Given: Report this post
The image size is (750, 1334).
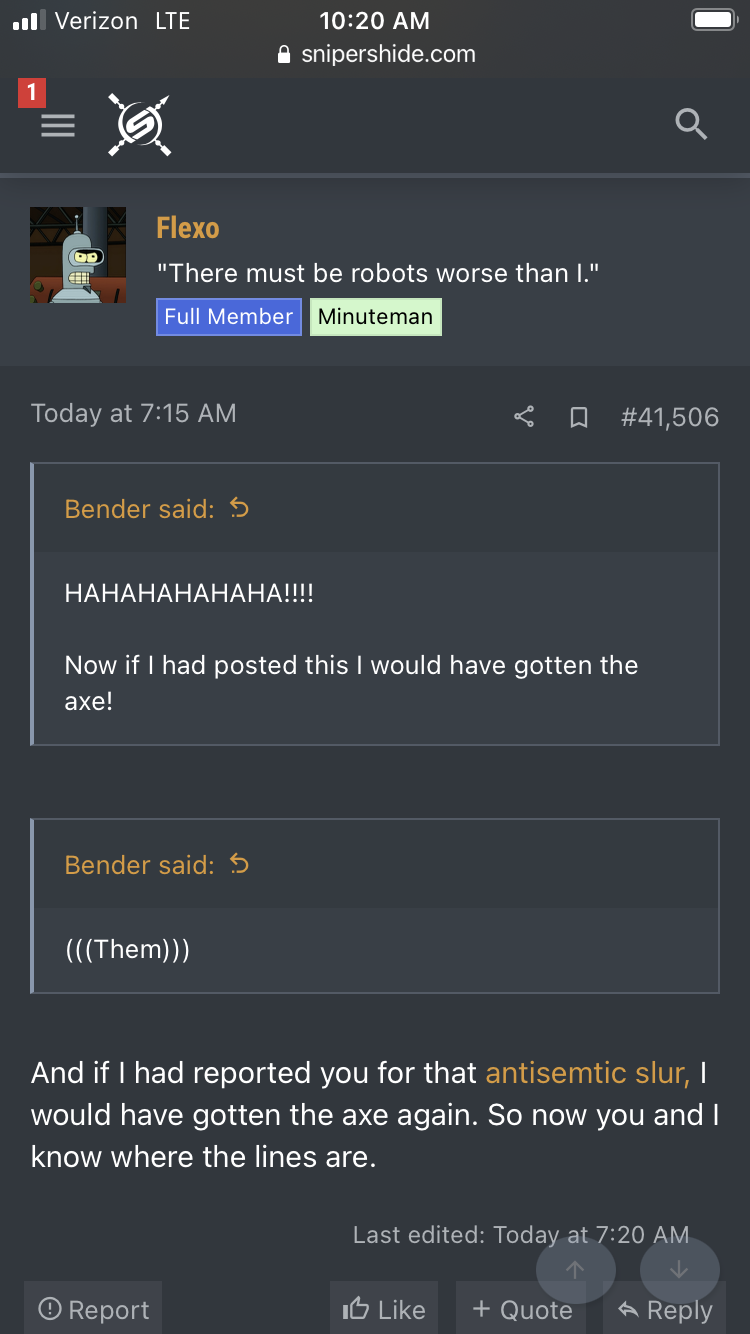Looking at the screenshot, I should coord(93,1309).
